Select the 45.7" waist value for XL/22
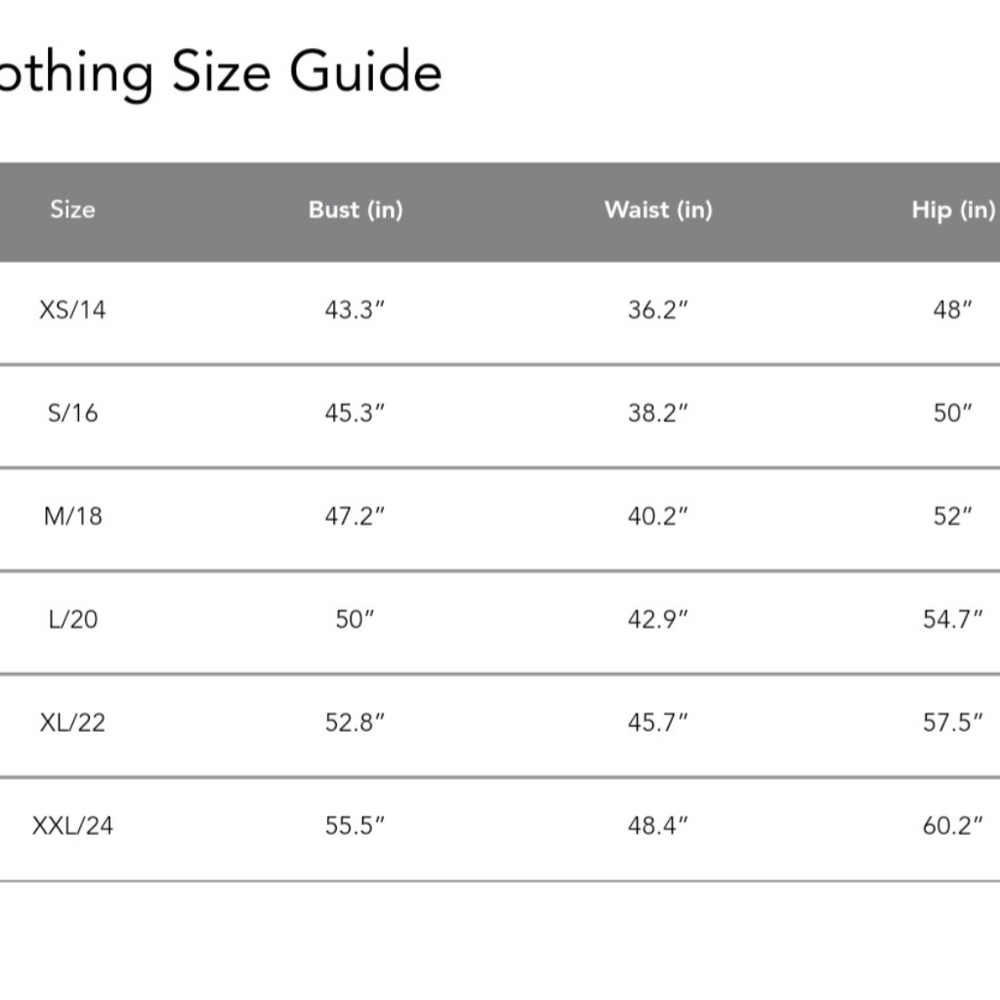The width and height of the screenshot is (1000, 1000). tap(658, 723)
